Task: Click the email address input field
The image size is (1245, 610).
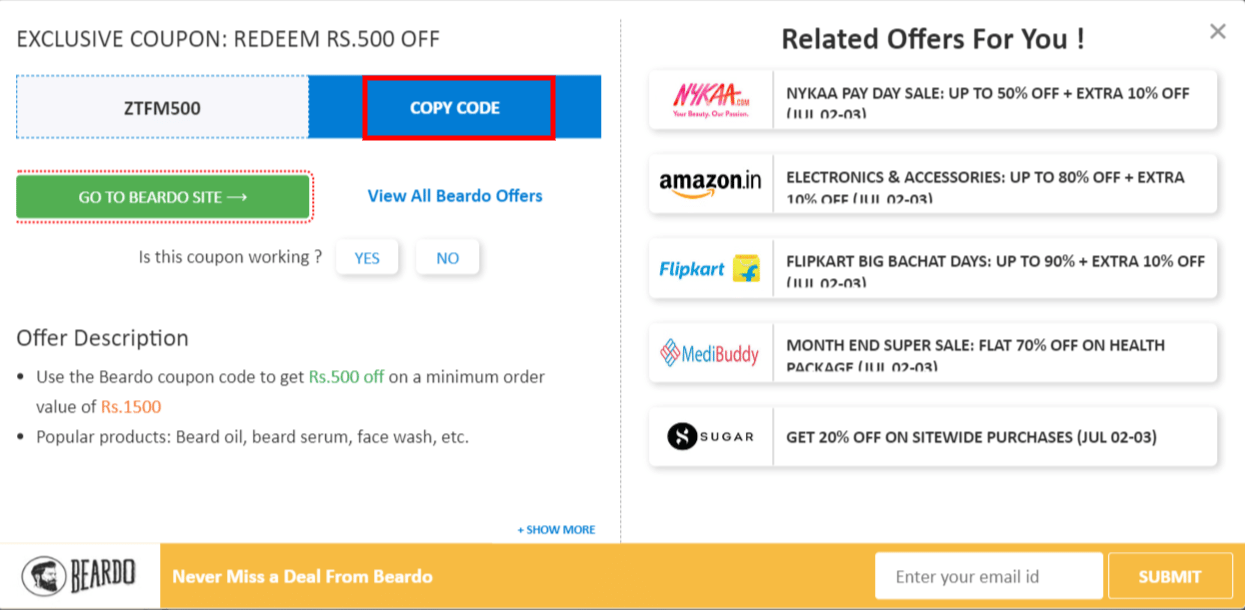Action: [x=988, y=575]
